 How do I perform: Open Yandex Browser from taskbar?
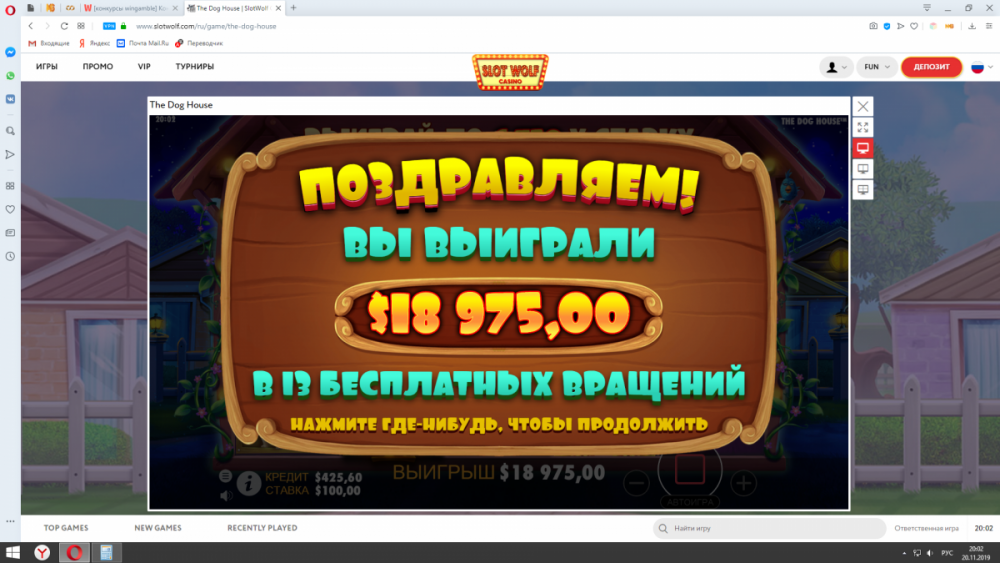42,552
